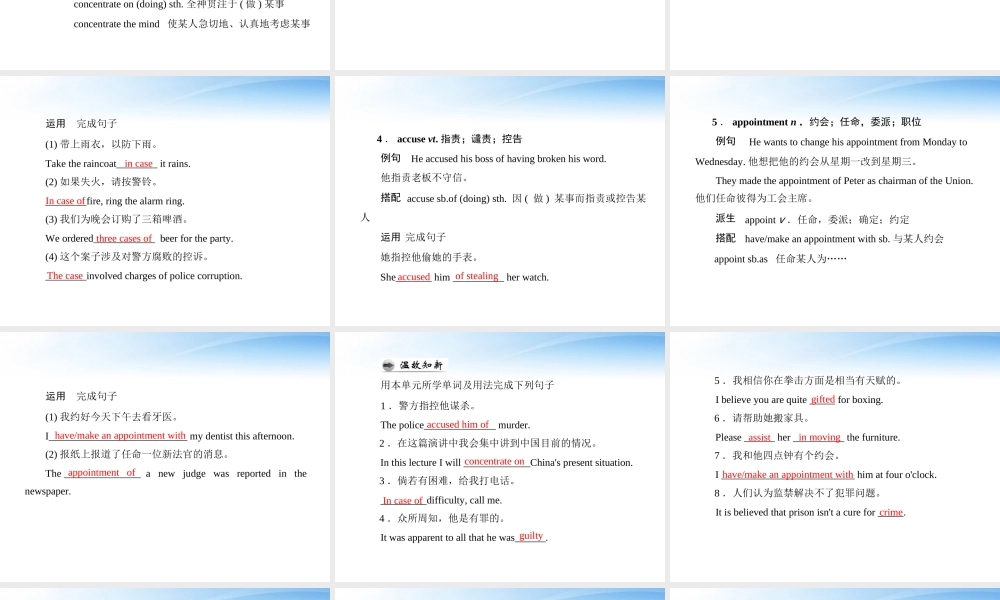This screenshot has width=1000, height=600.
Task: Click 'accuse sb.of (doing) sth.' collocation line
Action: point(513,198)
